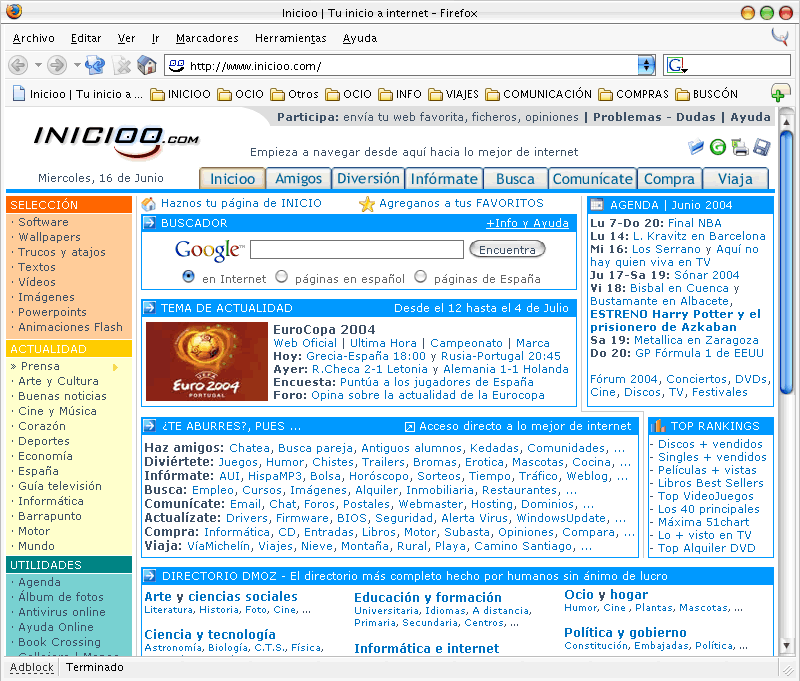Open the Marcadores menu
This screenshot has height=681, width=800.
tap(207, 38)
